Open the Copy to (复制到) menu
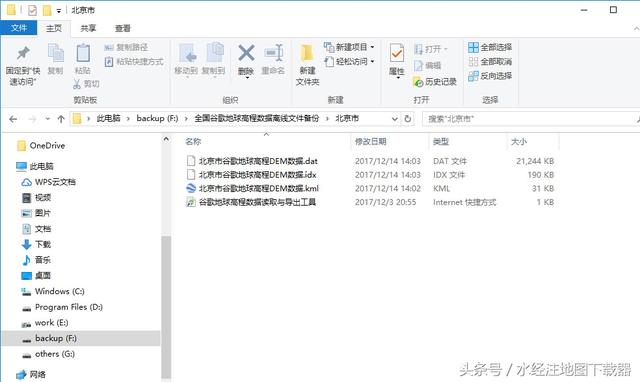 coord(213,60)
